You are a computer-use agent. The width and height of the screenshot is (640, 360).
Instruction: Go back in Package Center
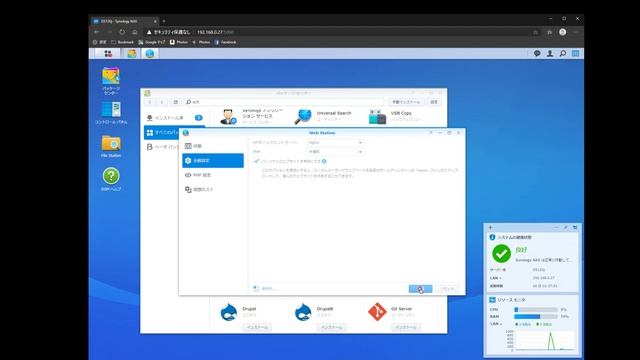[150, 102]
